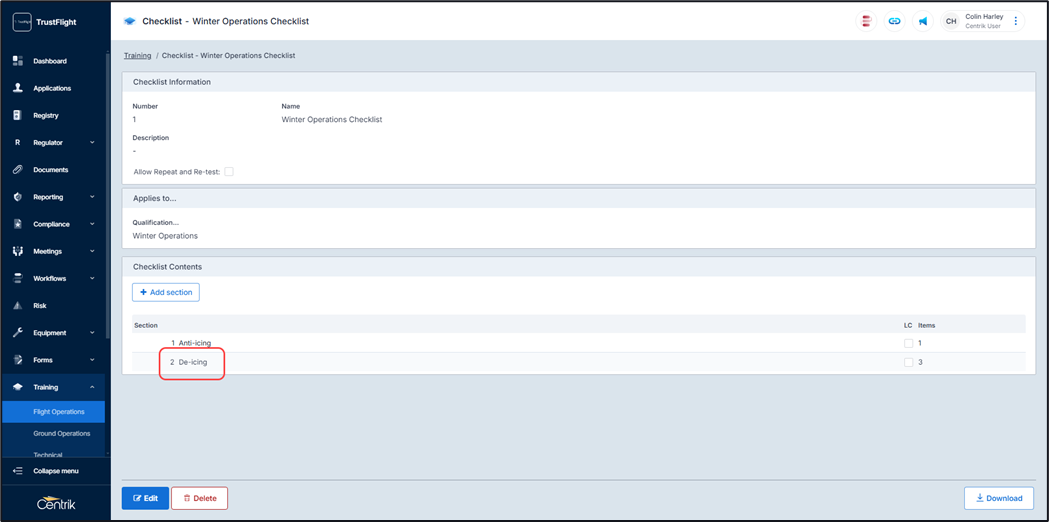Click the Training breadcrumb link
The height and width of the screenshot is (522, 1049).
[137, 56]
